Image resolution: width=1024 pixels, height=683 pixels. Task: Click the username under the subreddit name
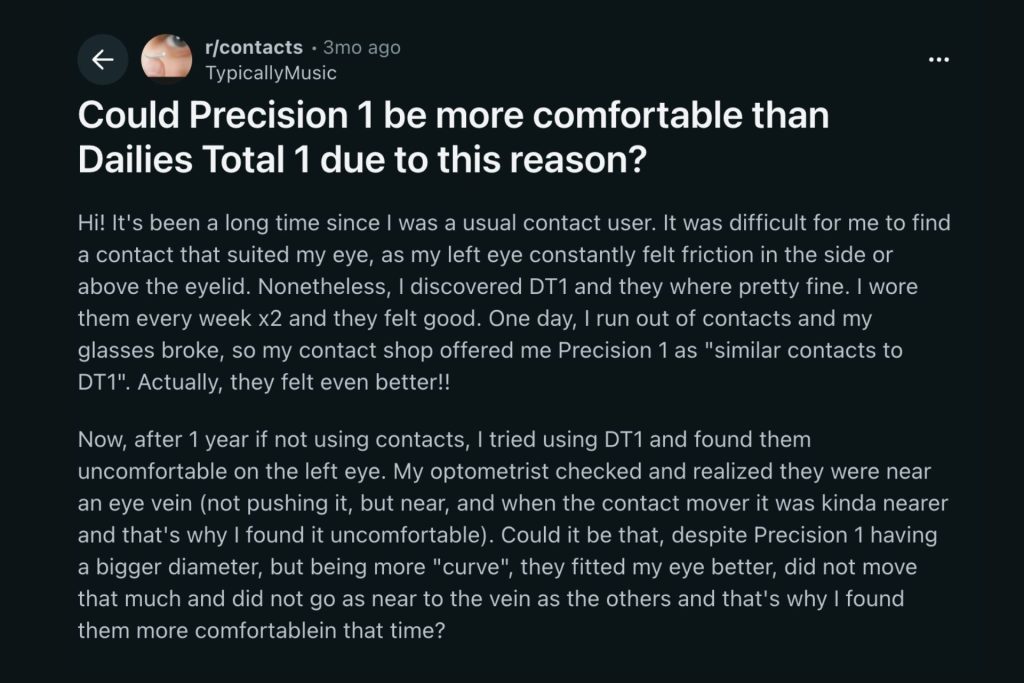tap(270, 72)
